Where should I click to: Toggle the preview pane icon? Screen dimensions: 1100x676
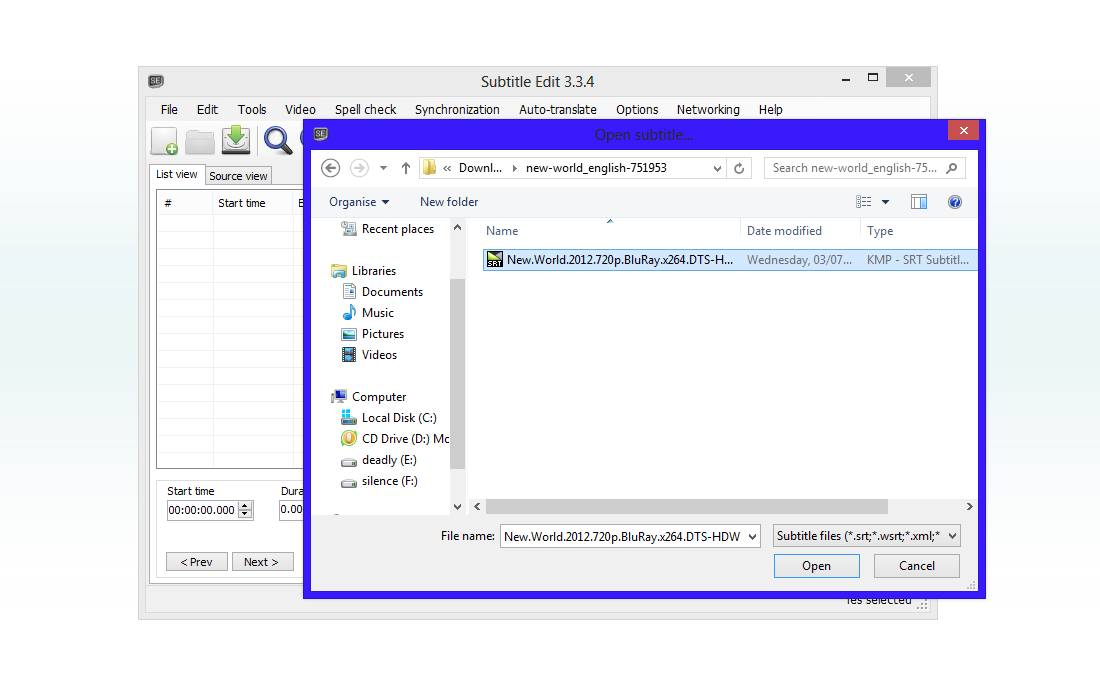[x=918, y=202]
